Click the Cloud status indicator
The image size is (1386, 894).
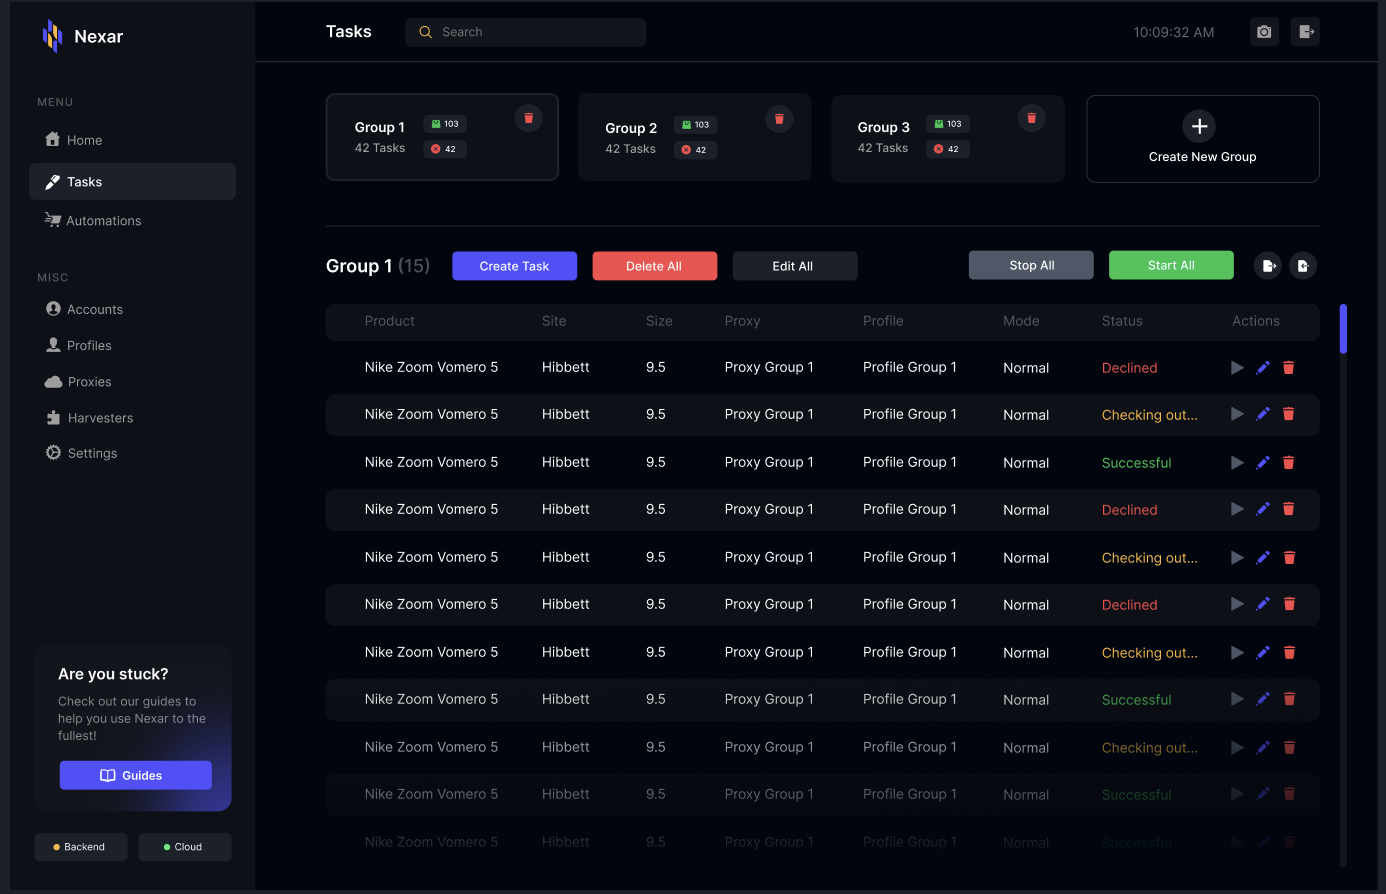(184, 847)
